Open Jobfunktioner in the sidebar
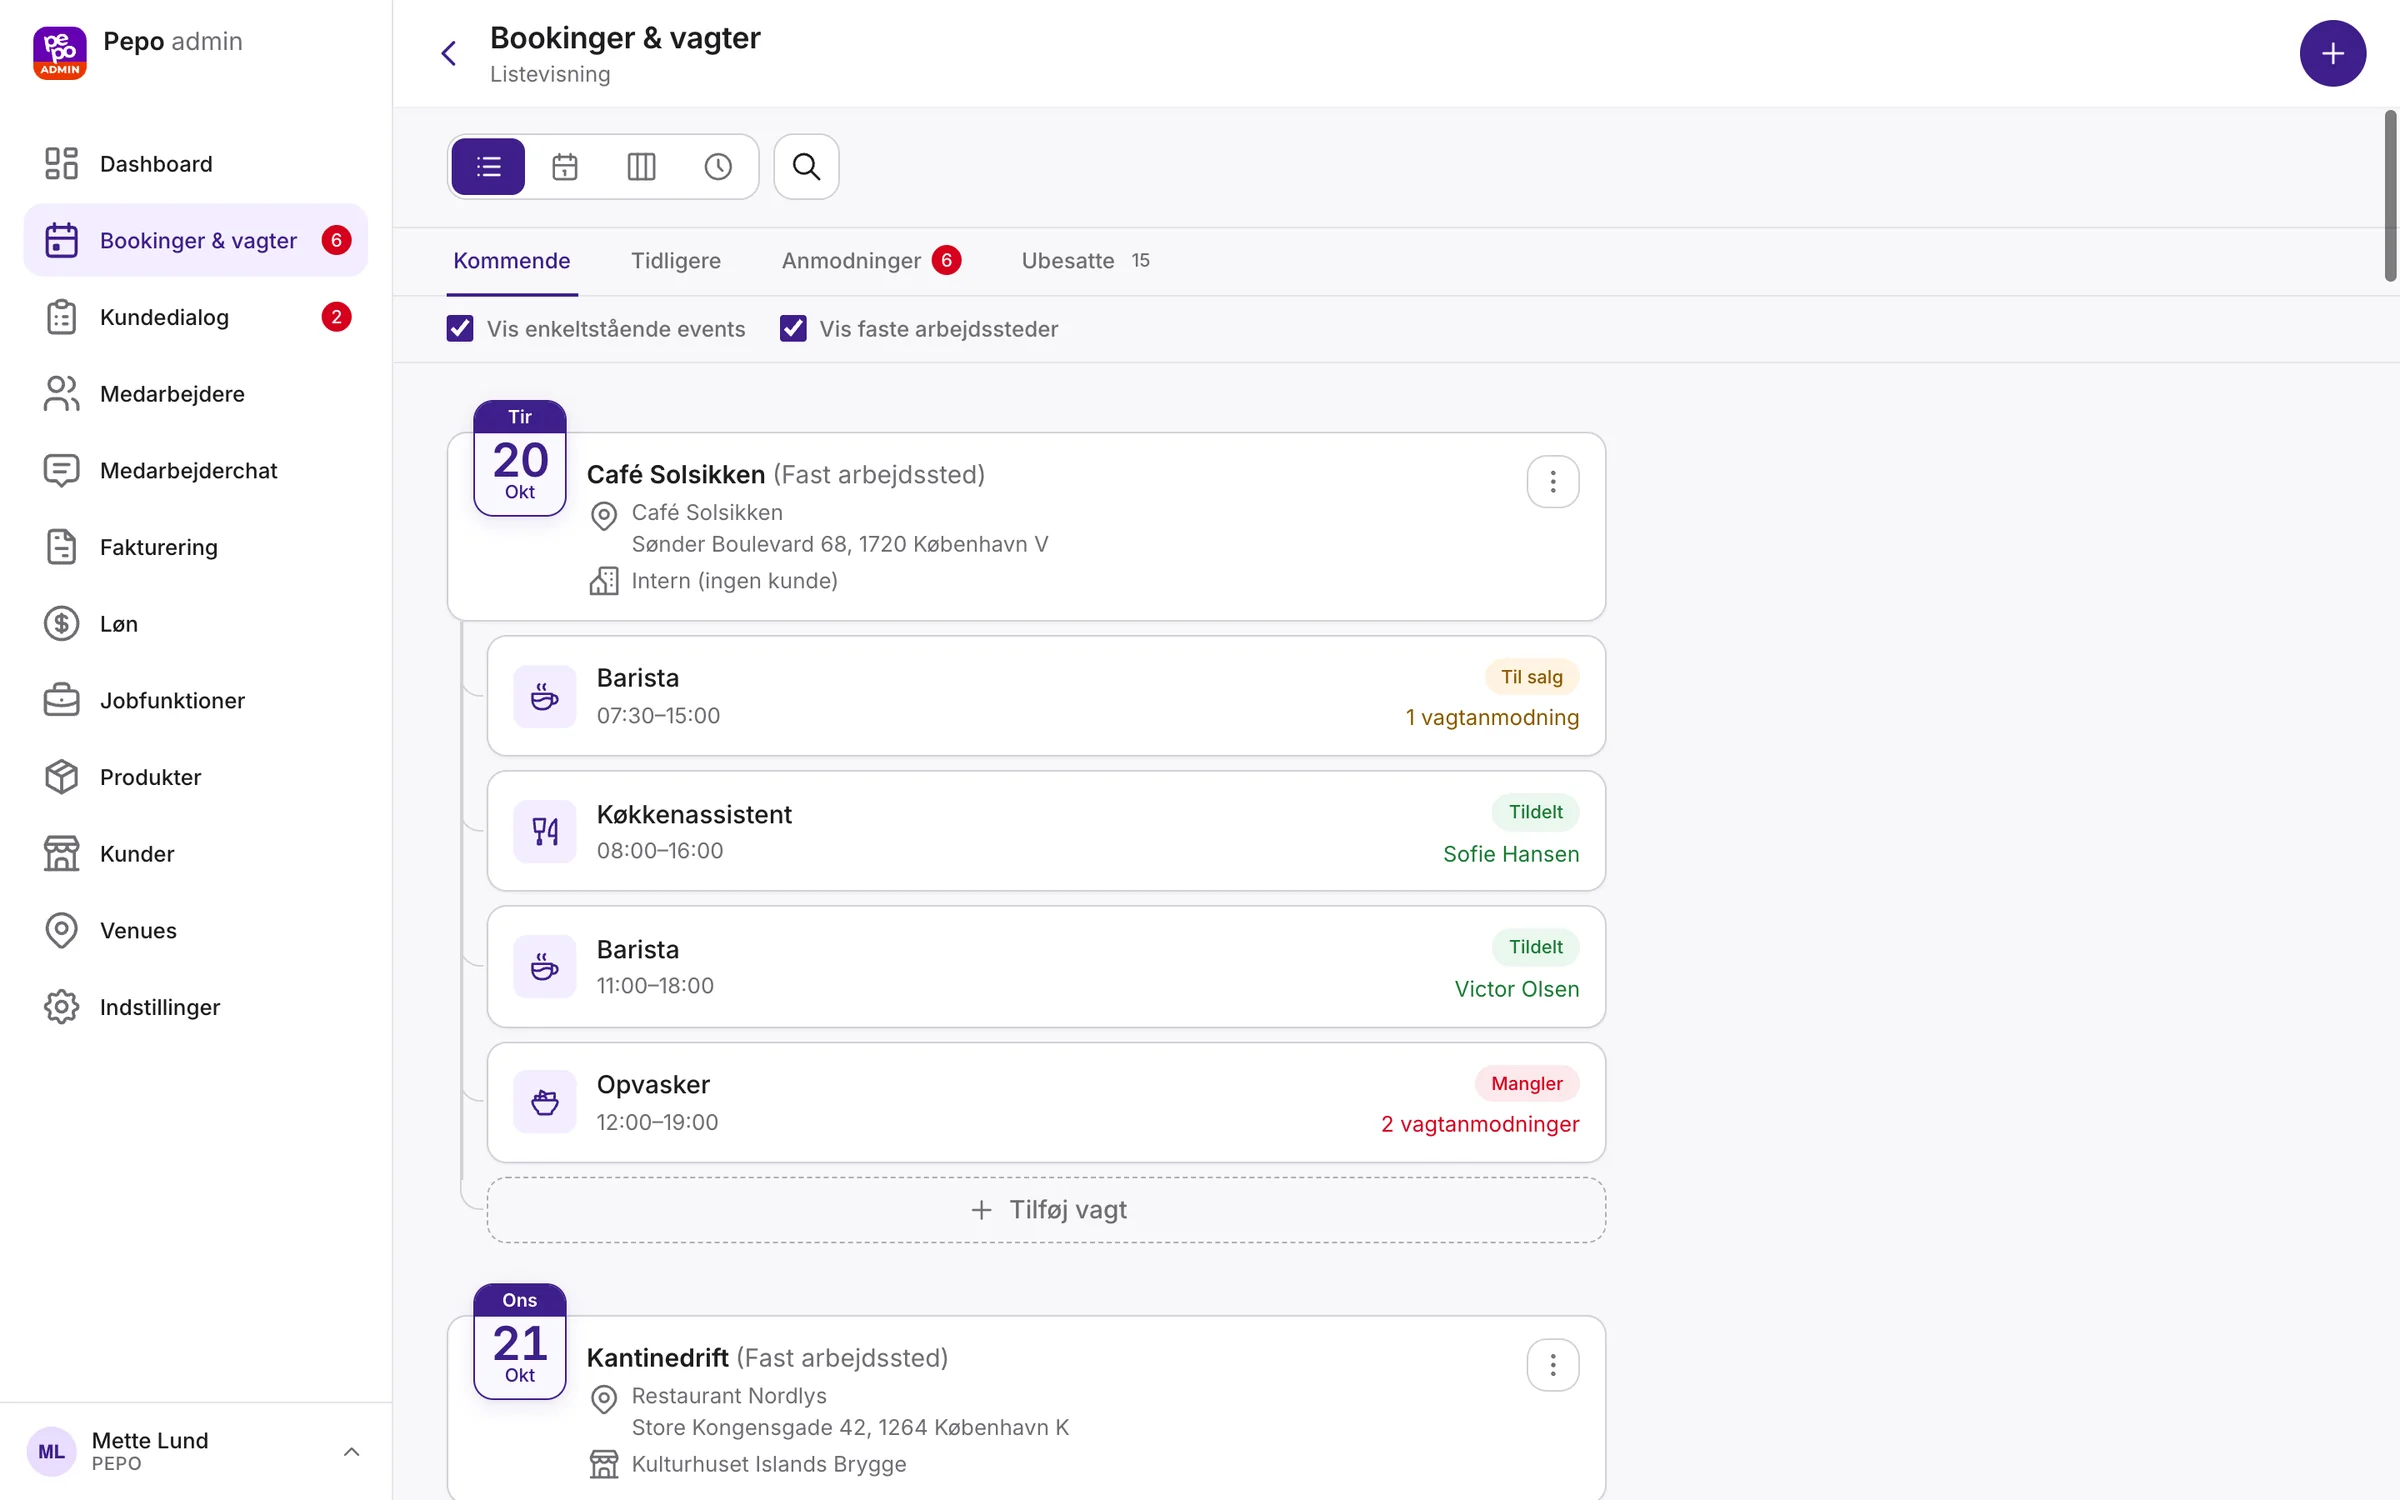 pos(196,700)
